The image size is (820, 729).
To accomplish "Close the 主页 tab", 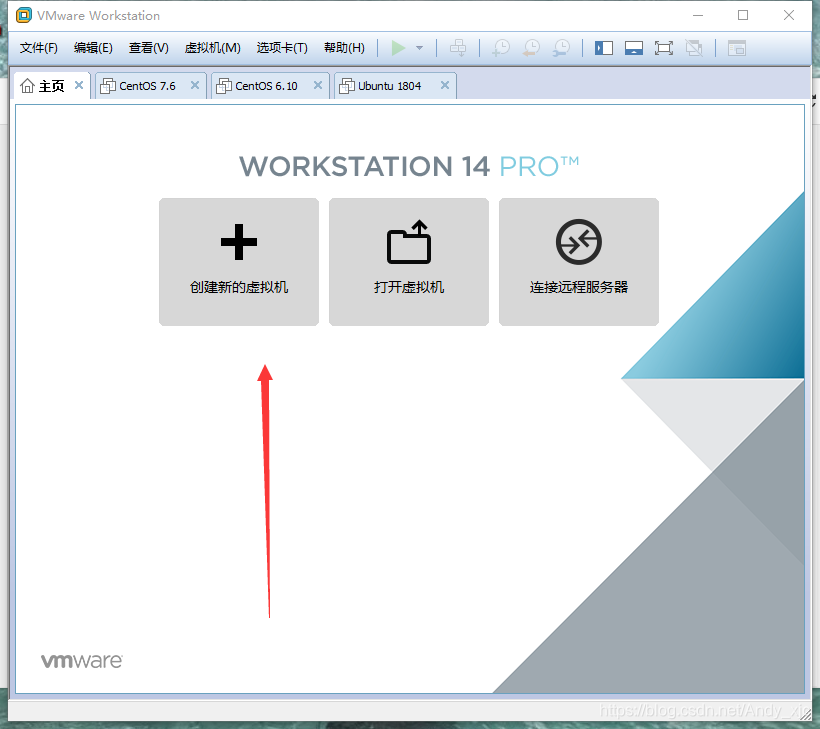I will (79, 85).
